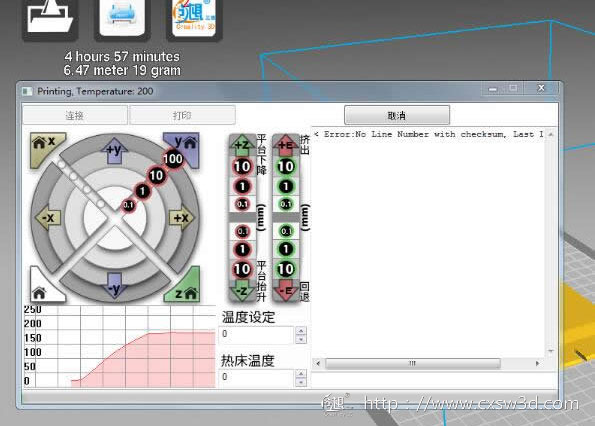Click the -Z arrow to raise platform
The image size is (595, 426).
pos(242,291)
